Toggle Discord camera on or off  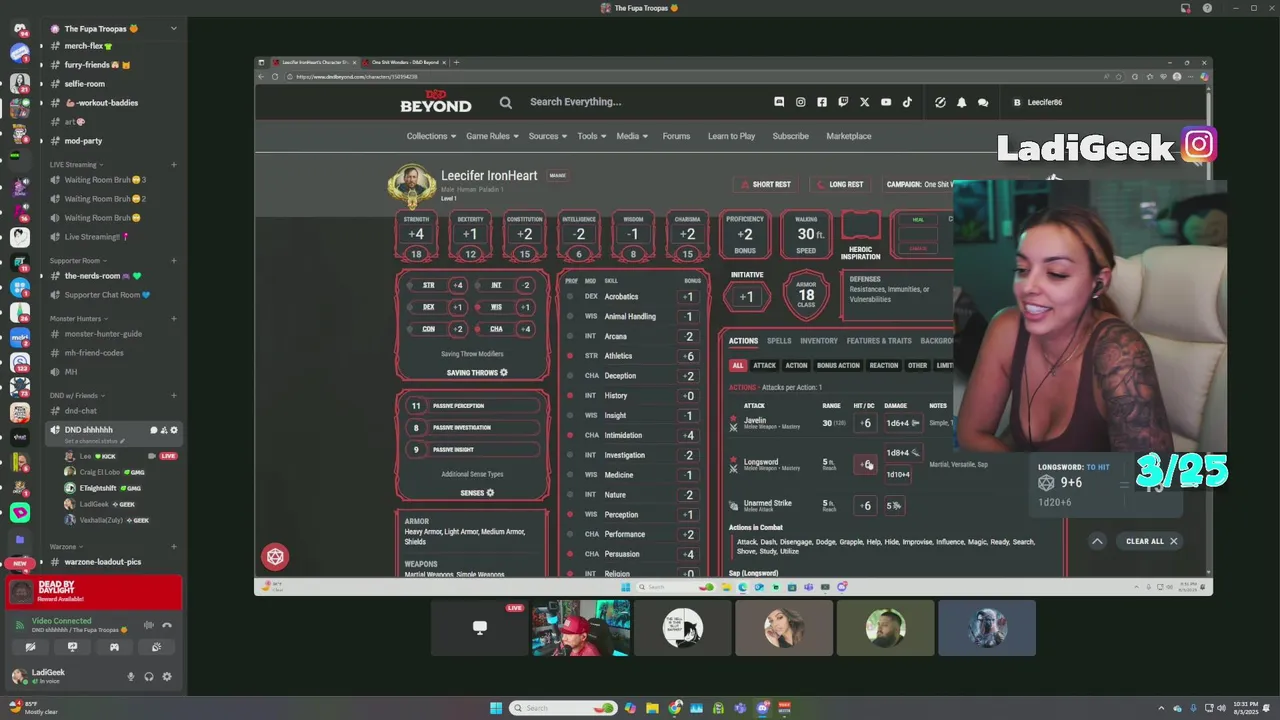(30, 647)
